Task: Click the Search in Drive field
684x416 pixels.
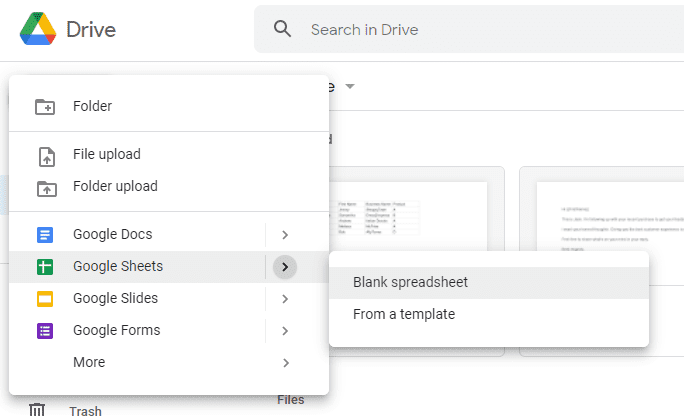Action: point(469,29)
